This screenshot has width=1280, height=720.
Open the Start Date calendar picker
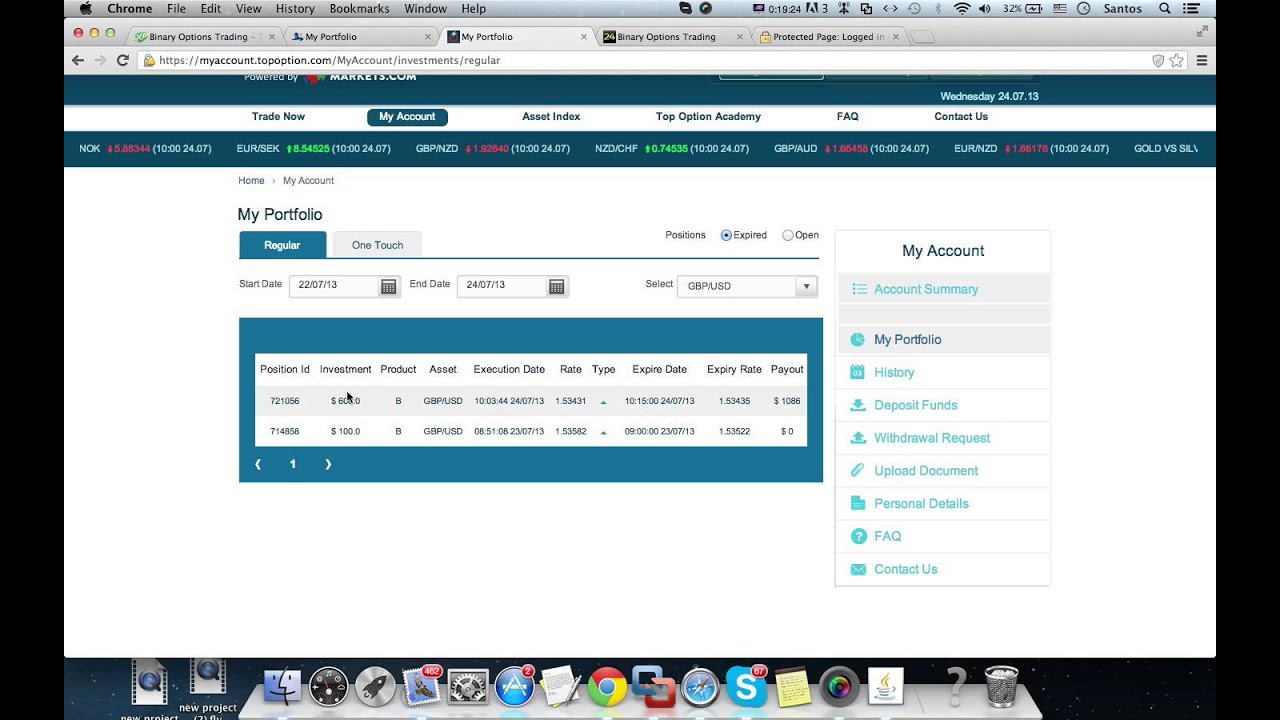[388, 287]
